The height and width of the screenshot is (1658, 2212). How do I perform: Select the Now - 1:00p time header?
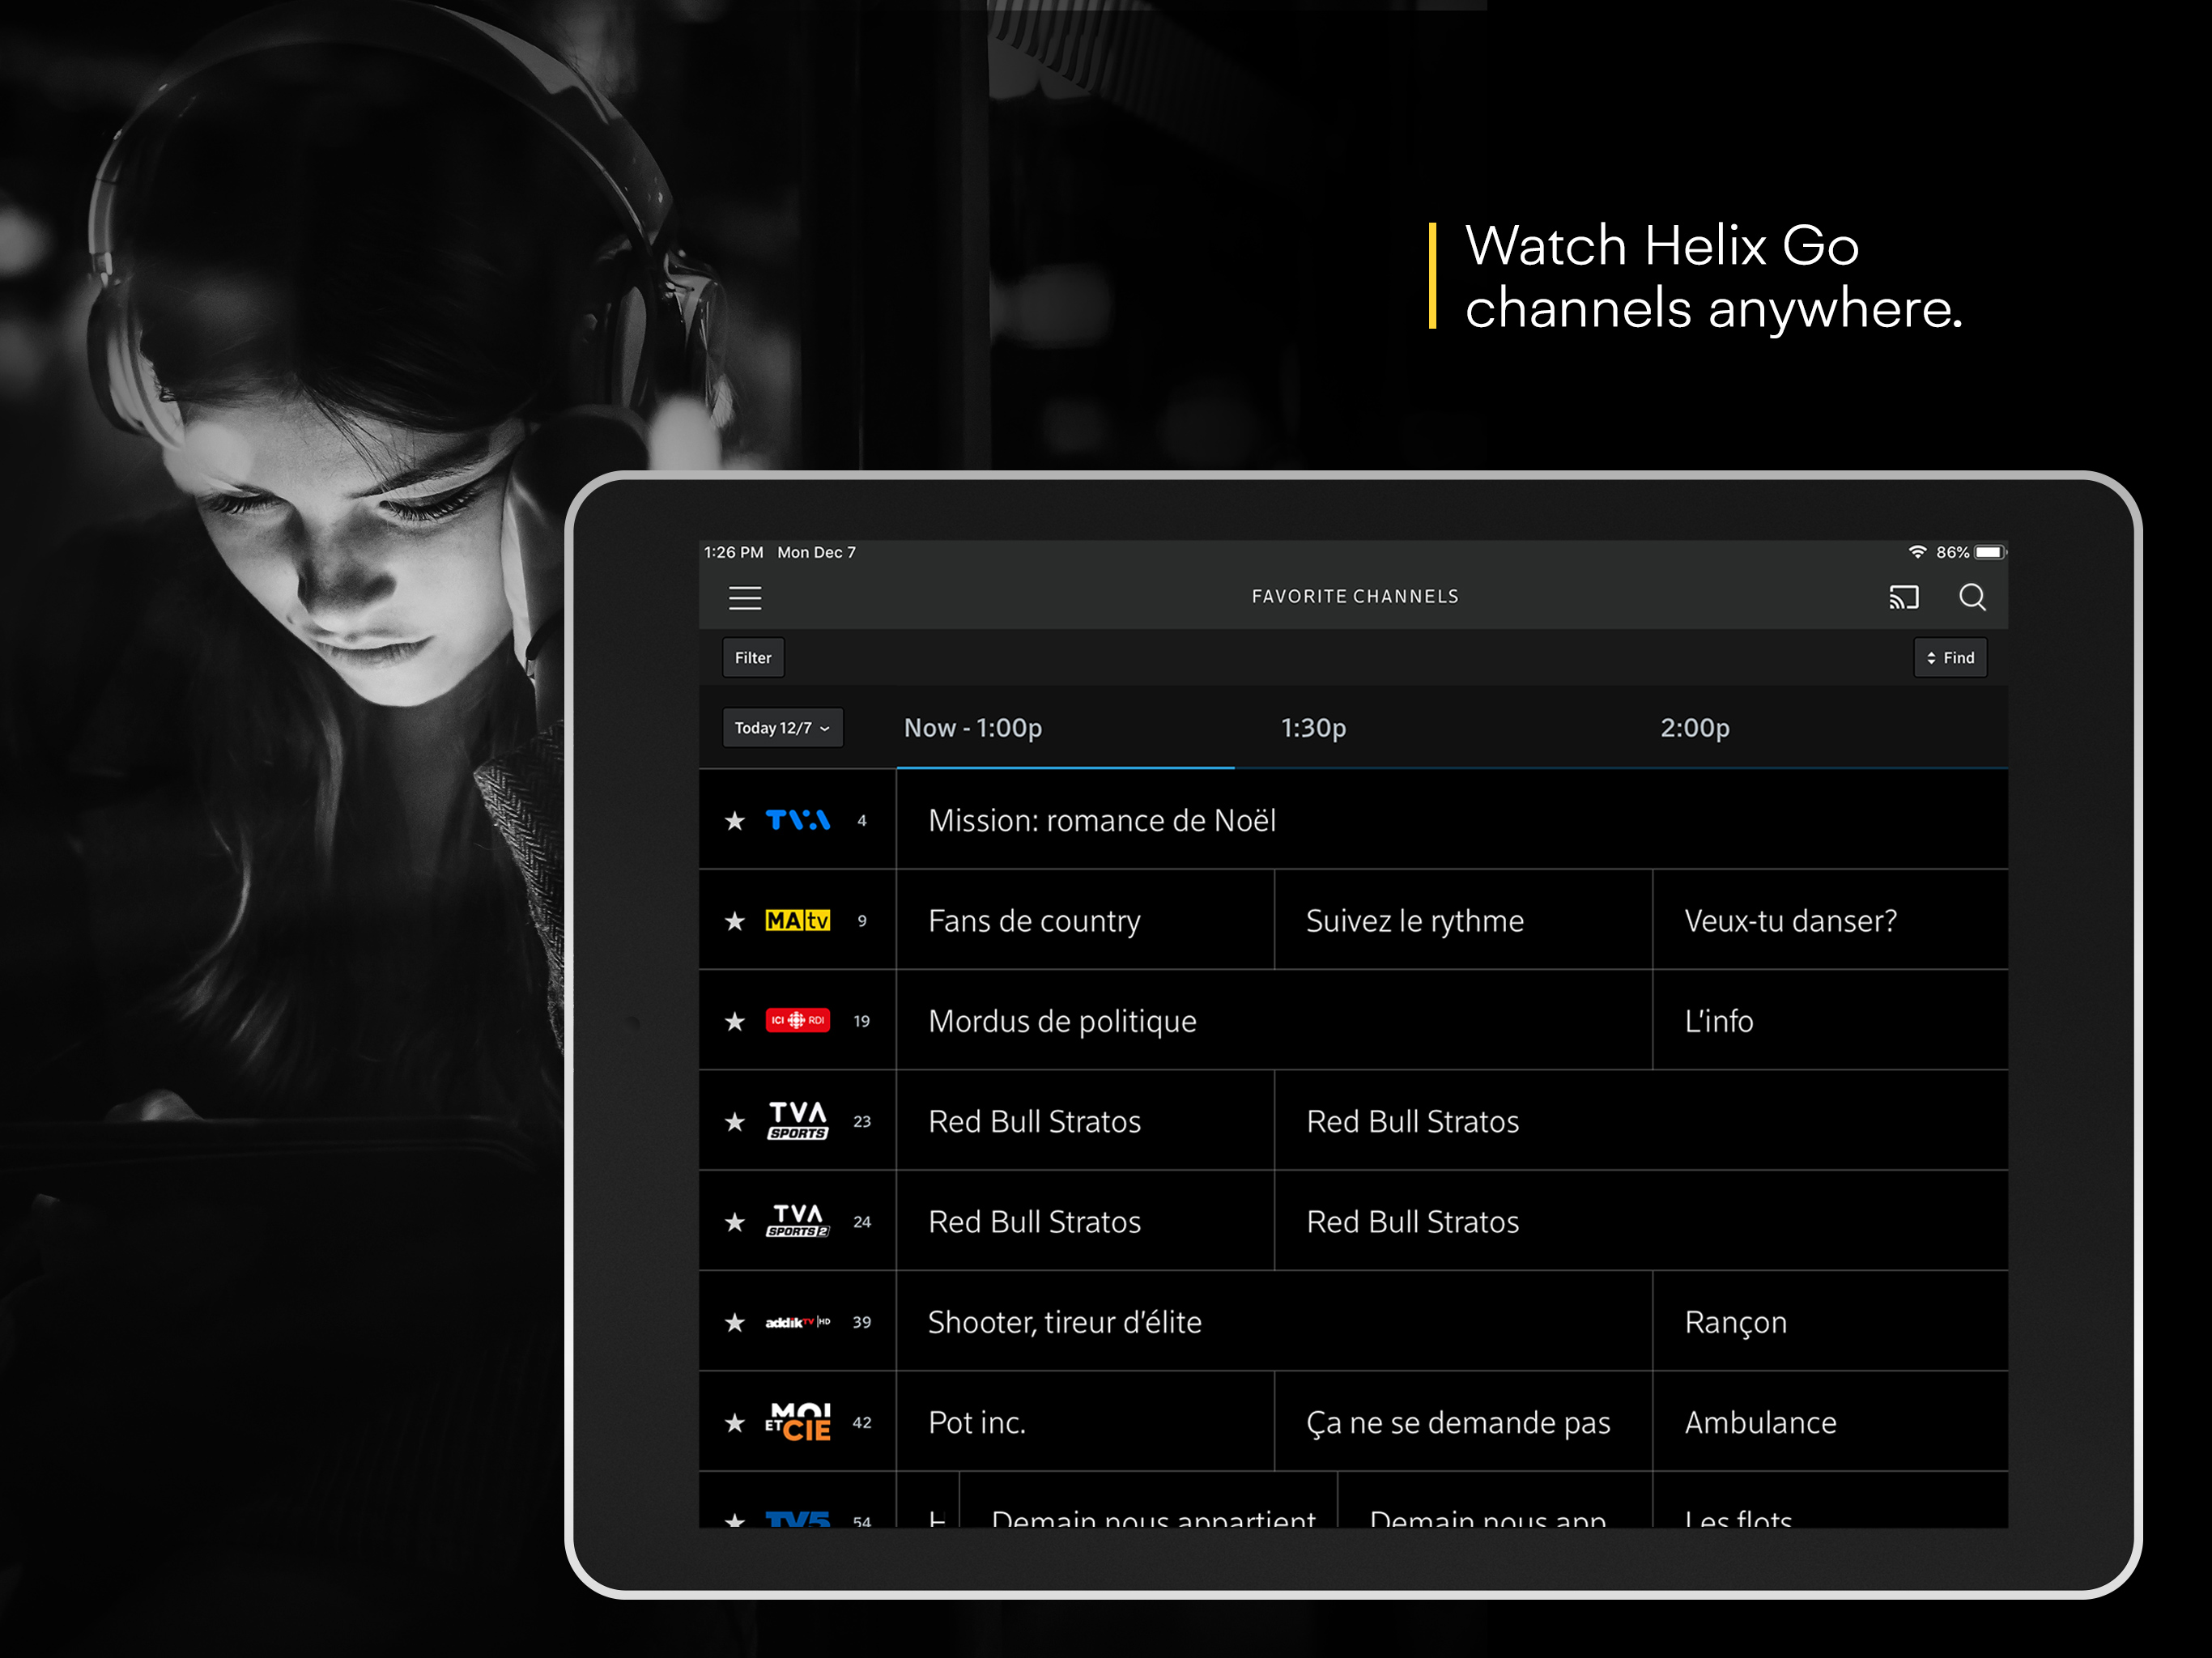tap(972, 728)
